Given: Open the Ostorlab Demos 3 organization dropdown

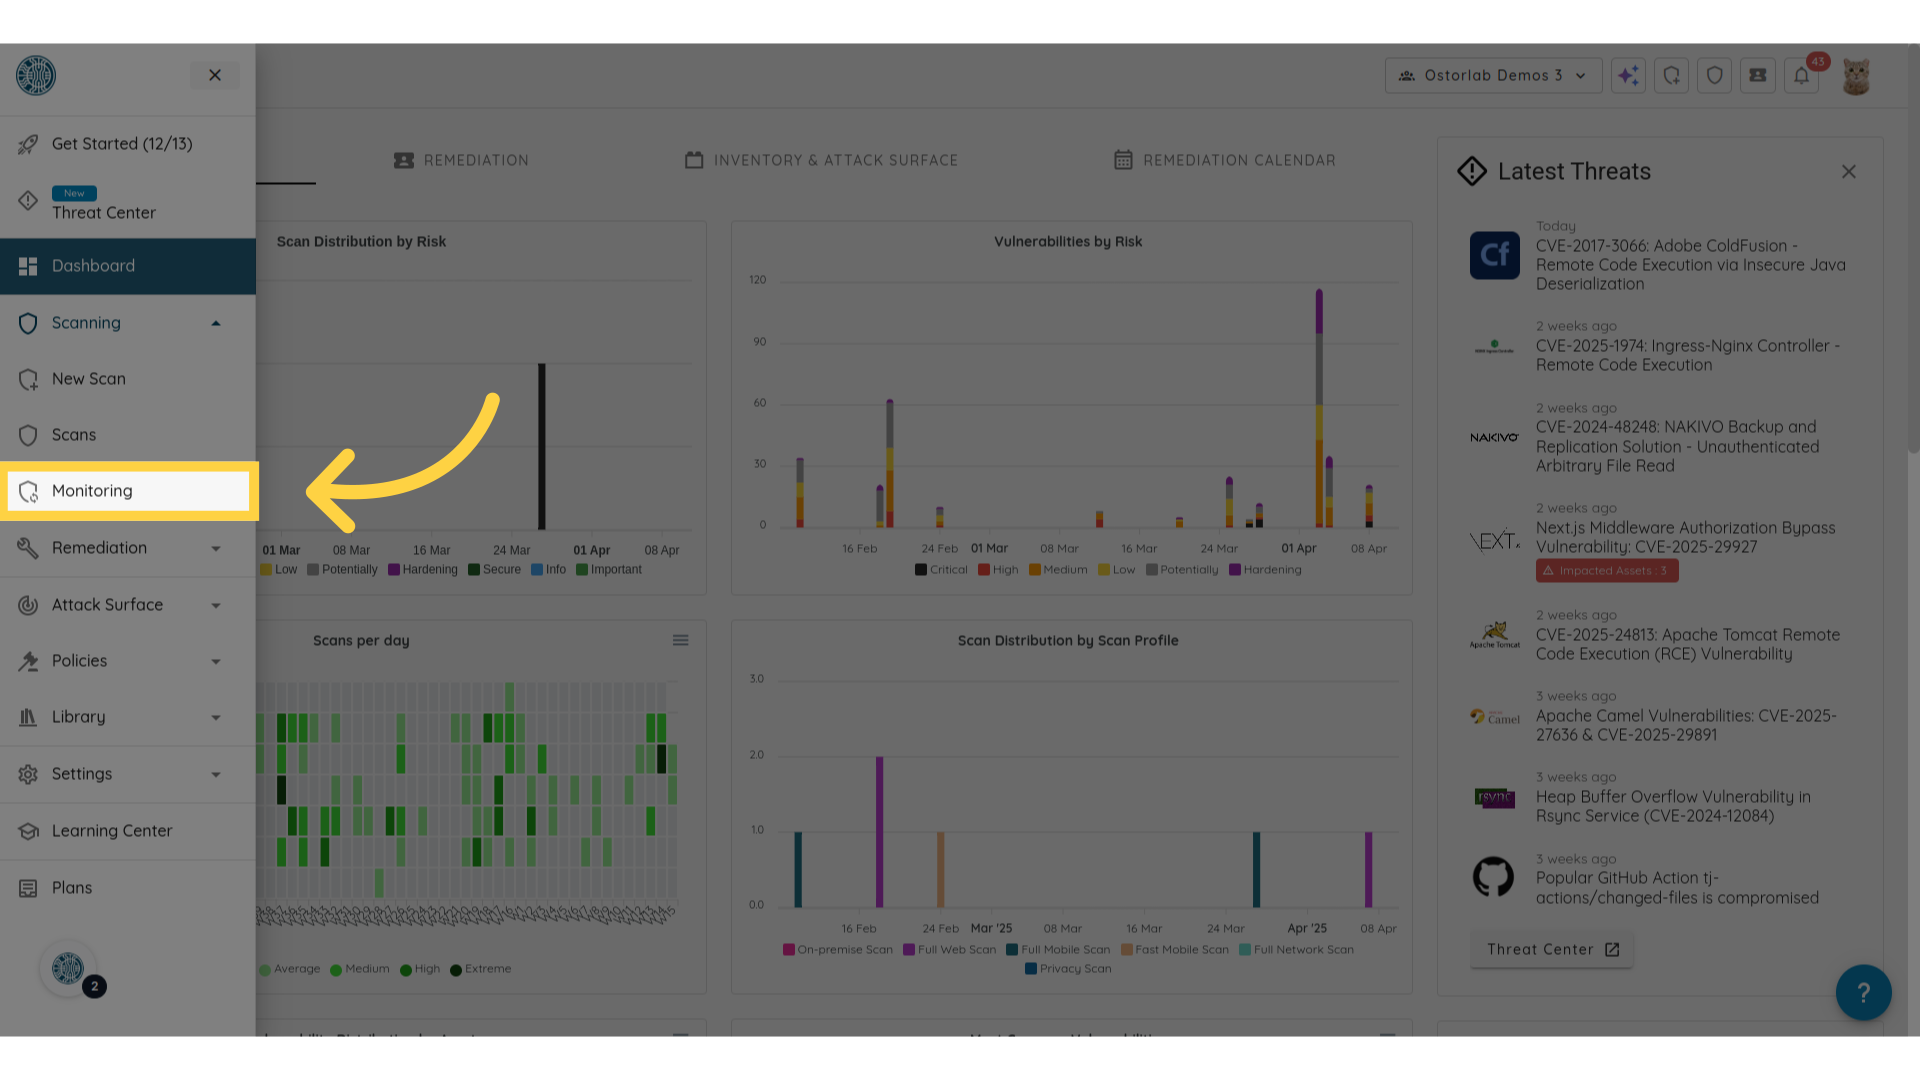Looking at the screenshot, I should pyautogui.click(x=1493, y=75).
